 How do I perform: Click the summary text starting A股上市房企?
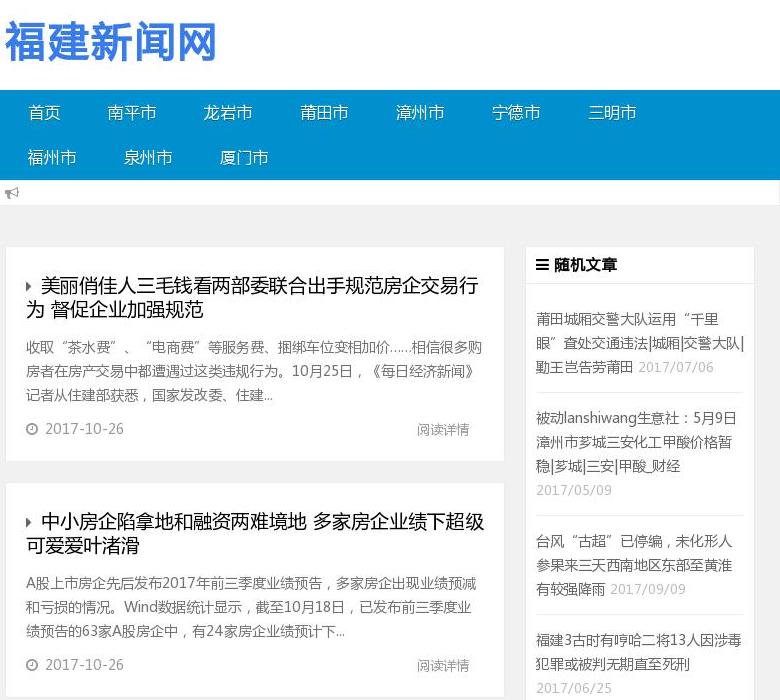(251, 607)
